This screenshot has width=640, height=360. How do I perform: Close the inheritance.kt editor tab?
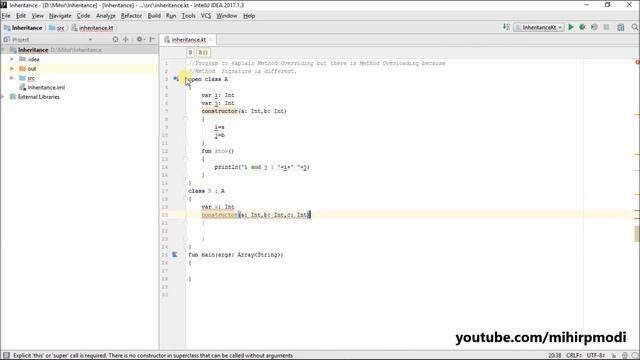(x=211, y=40)
